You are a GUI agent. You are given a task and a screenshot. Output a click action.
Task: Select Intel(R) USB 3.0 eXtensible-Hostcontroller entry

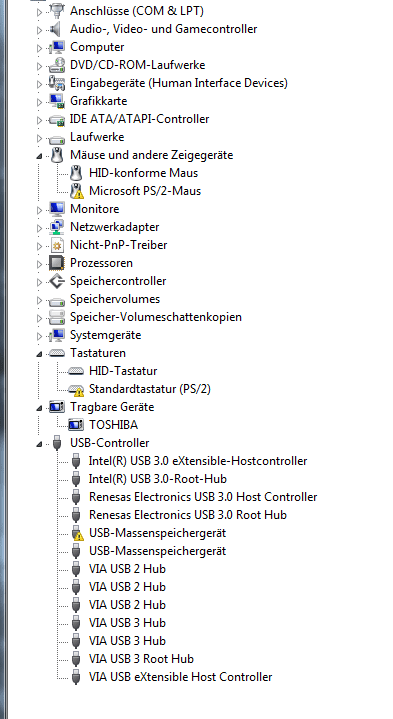[x=198, y=460]
